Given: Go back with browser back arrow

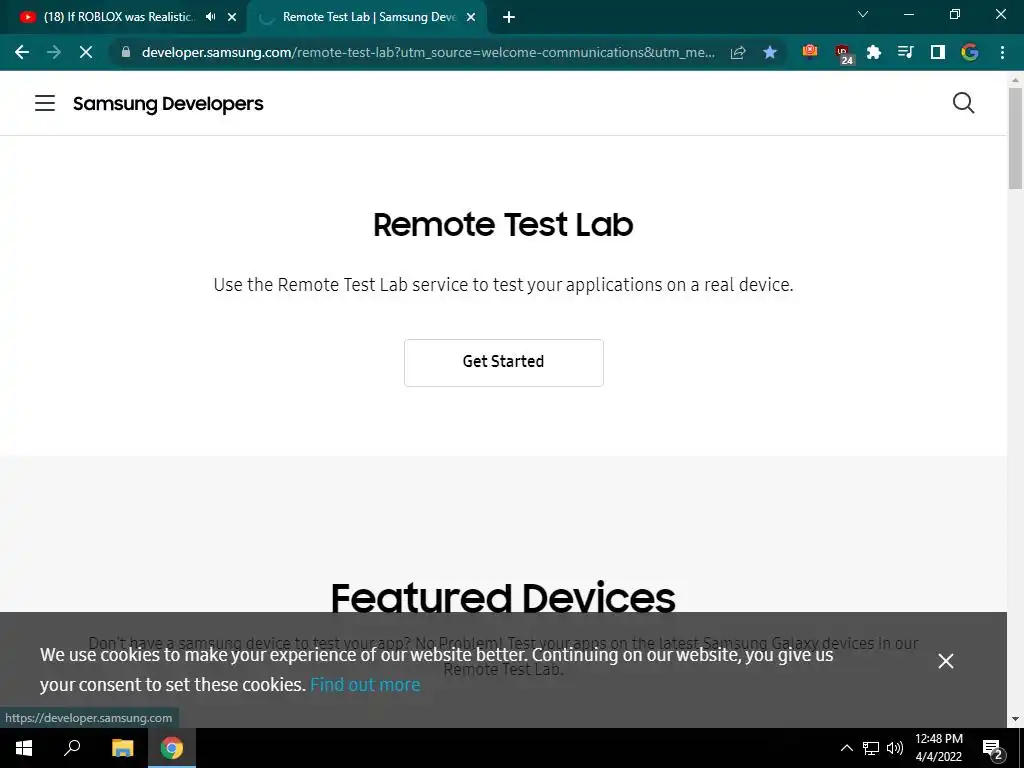Looking at the screenshot, I should pos(22,52).
